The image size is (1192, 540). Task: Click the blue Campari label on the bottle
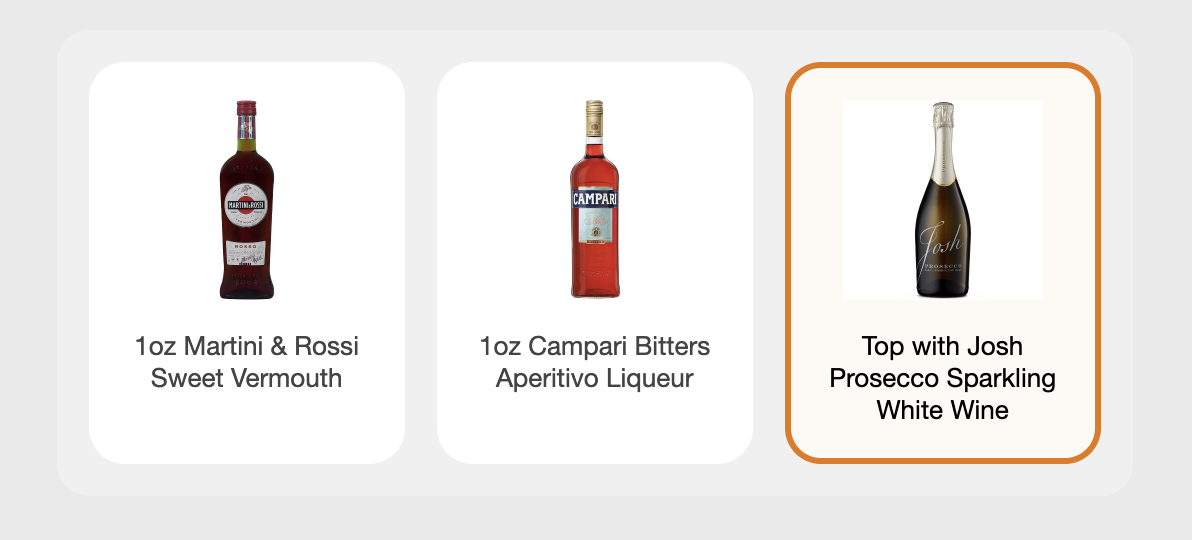click(594, 198)
